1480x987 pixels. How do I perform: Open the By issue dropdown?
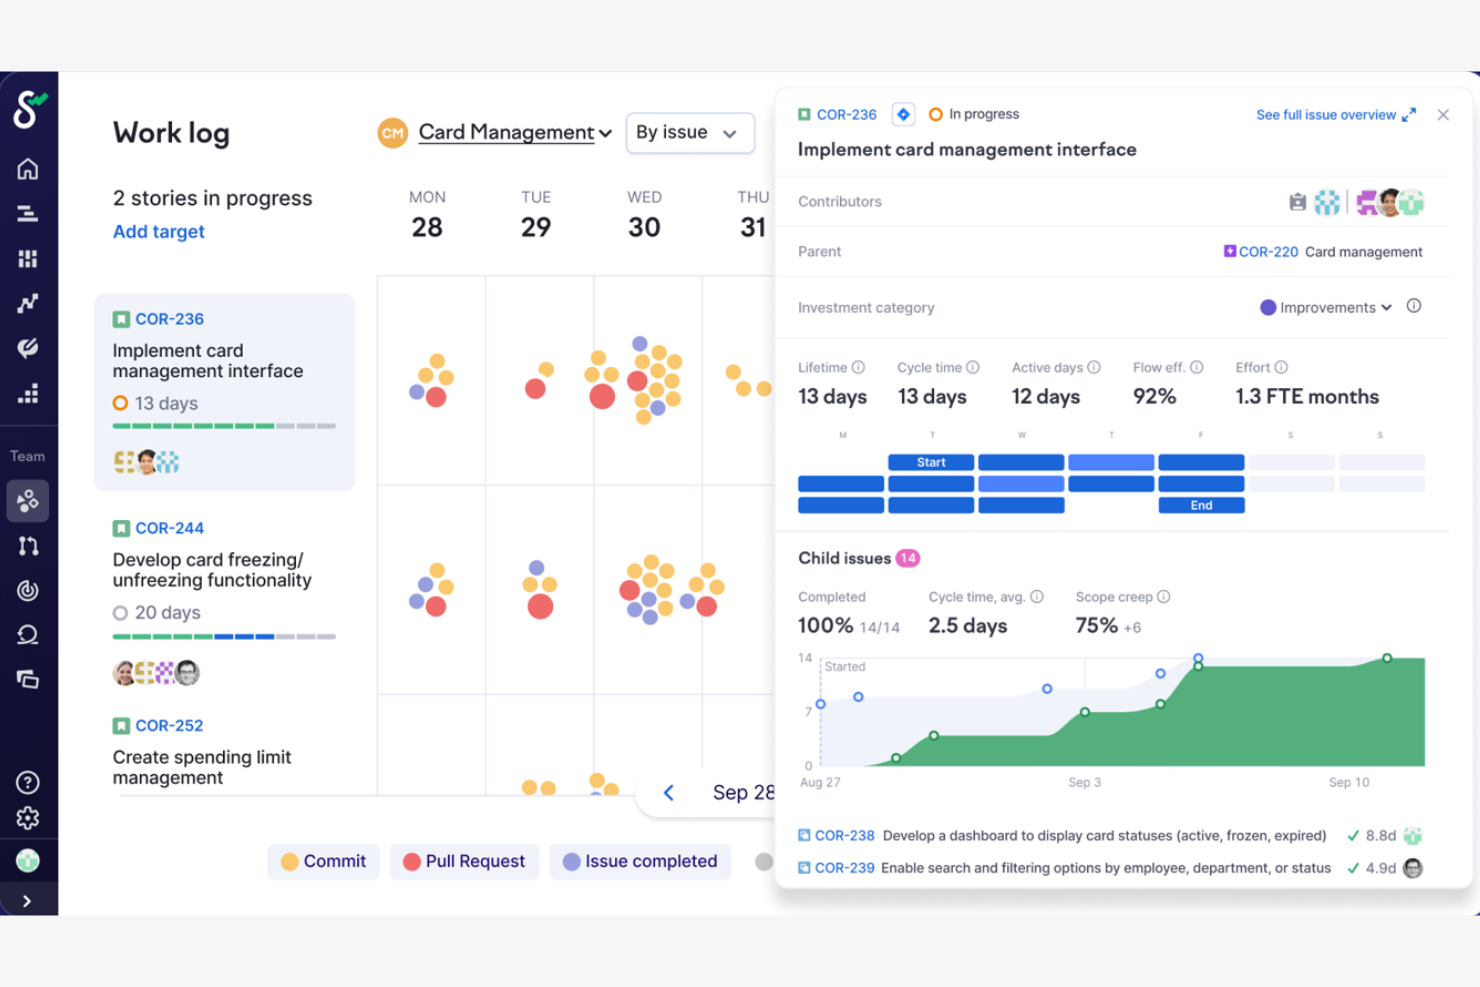[689, 132]
